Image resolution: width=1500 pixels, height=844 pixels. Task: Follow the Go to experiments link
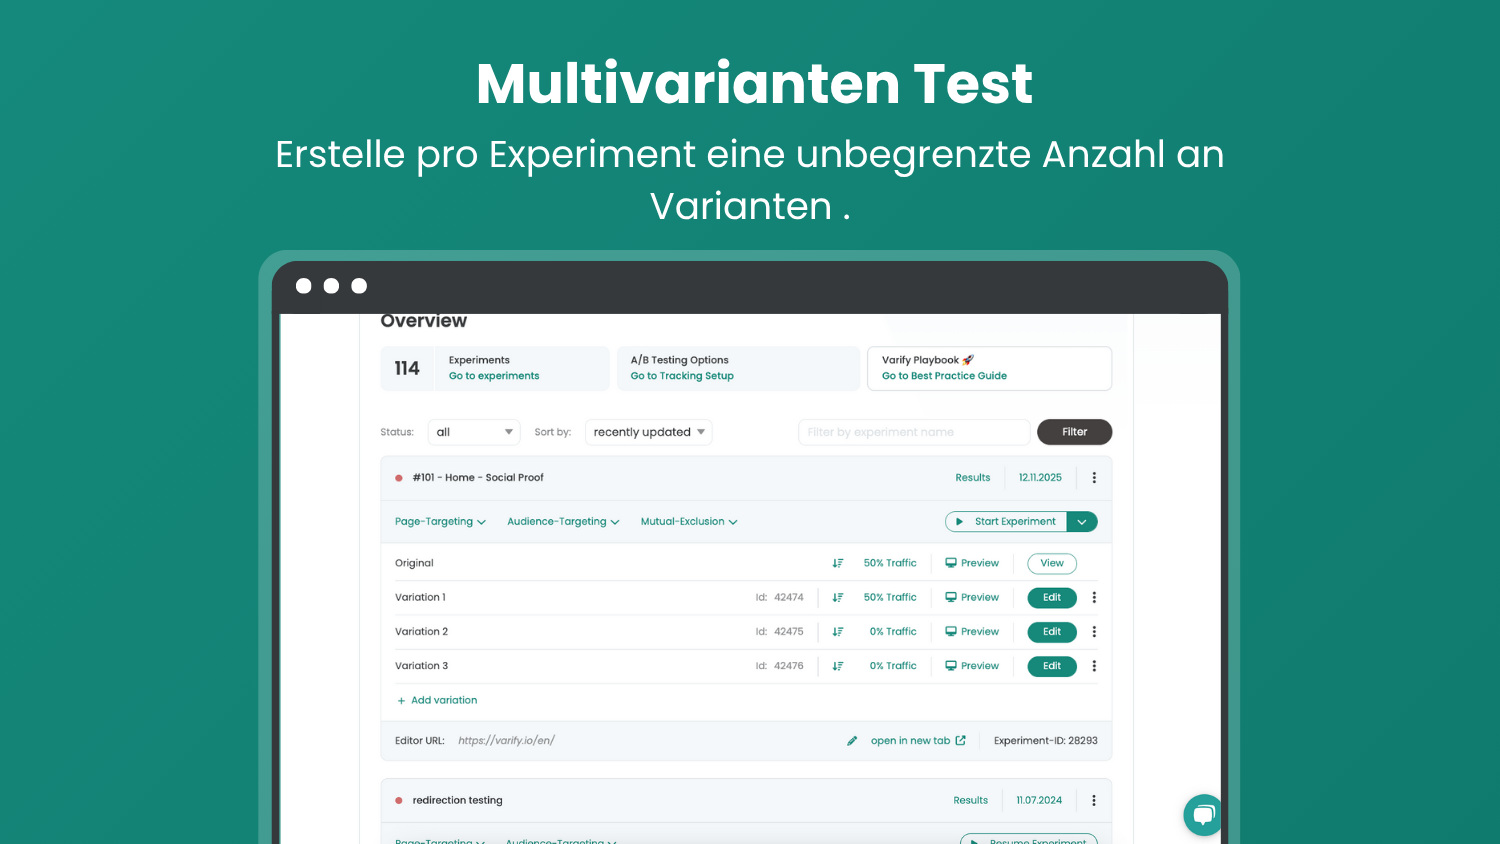[494, 376]
